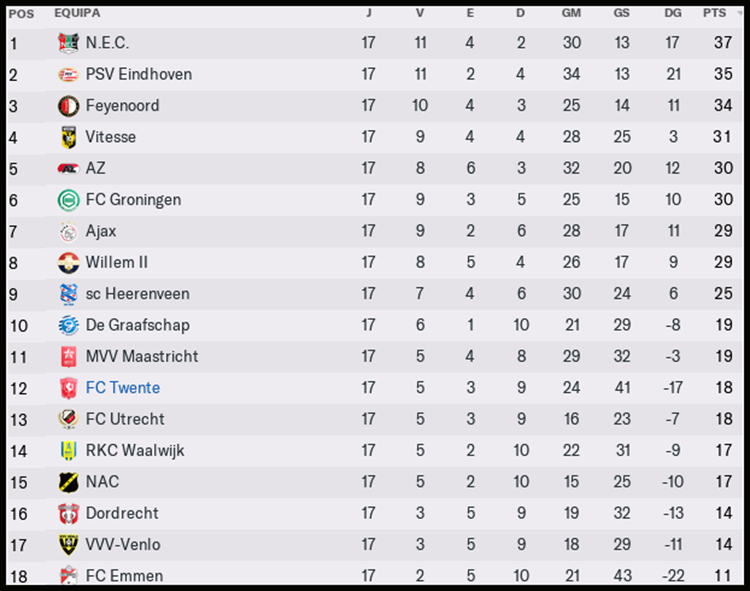The image size is (750, 591).
Task: Open the FC Utrecht team name
Action: 125,419
